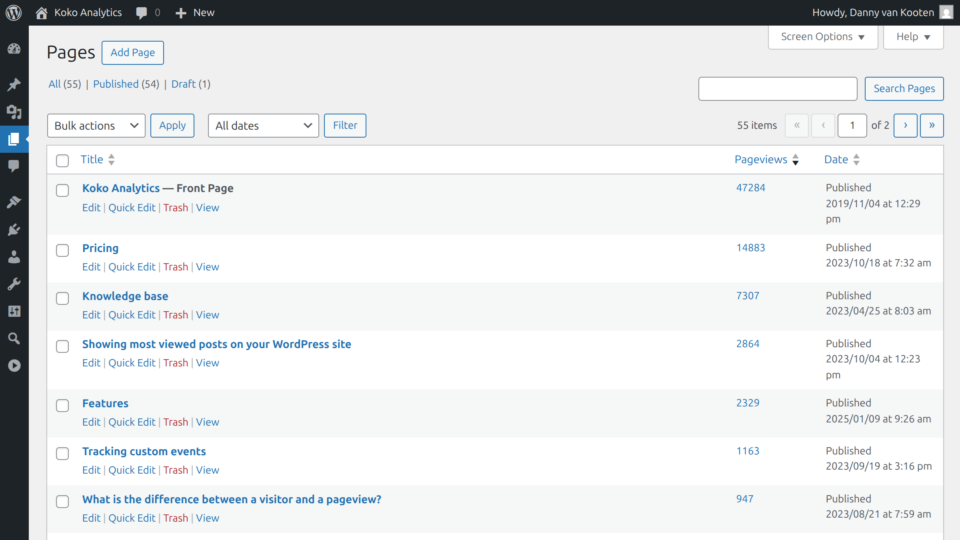Open Koko Analytics site name menu

pyautogui.click(x=88, y=12)
